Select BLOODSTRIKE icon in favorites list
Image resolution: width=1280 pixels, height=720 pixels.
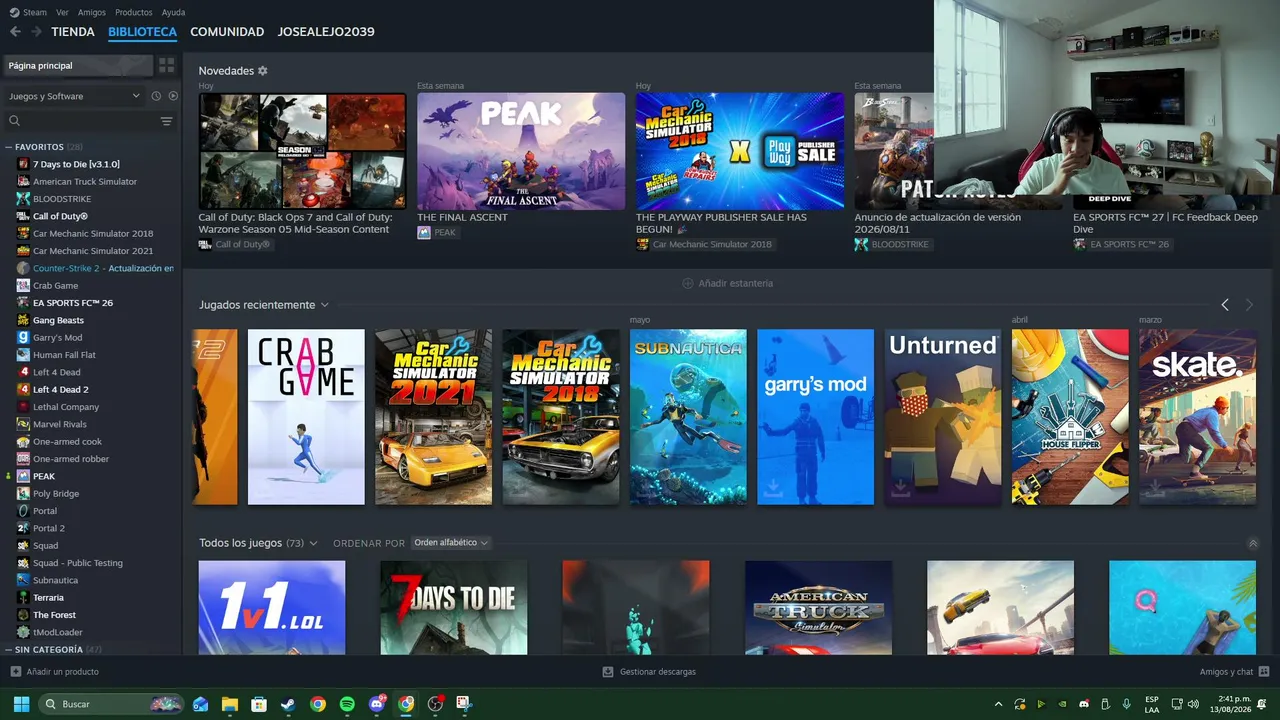click(x=23, y=199)
